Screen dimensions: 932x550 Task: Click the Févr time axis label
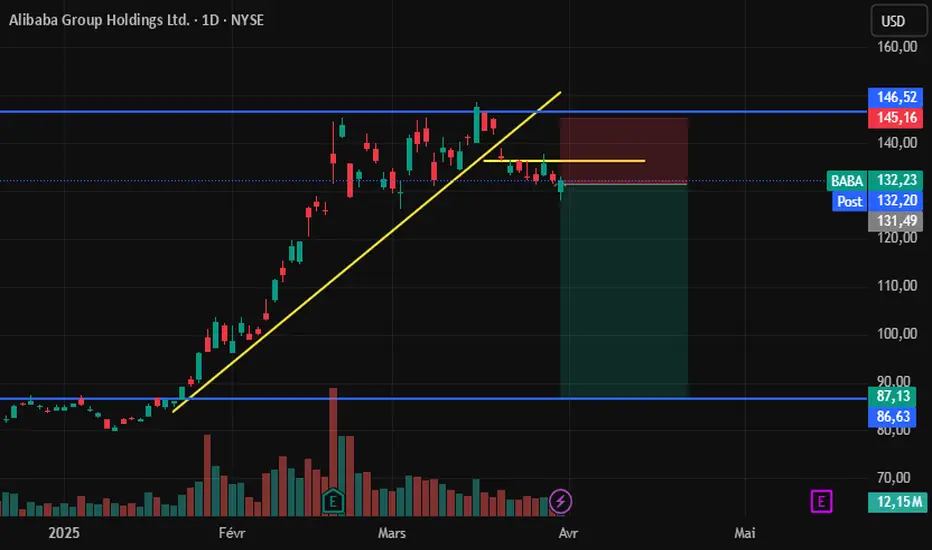tap(232, 533)
